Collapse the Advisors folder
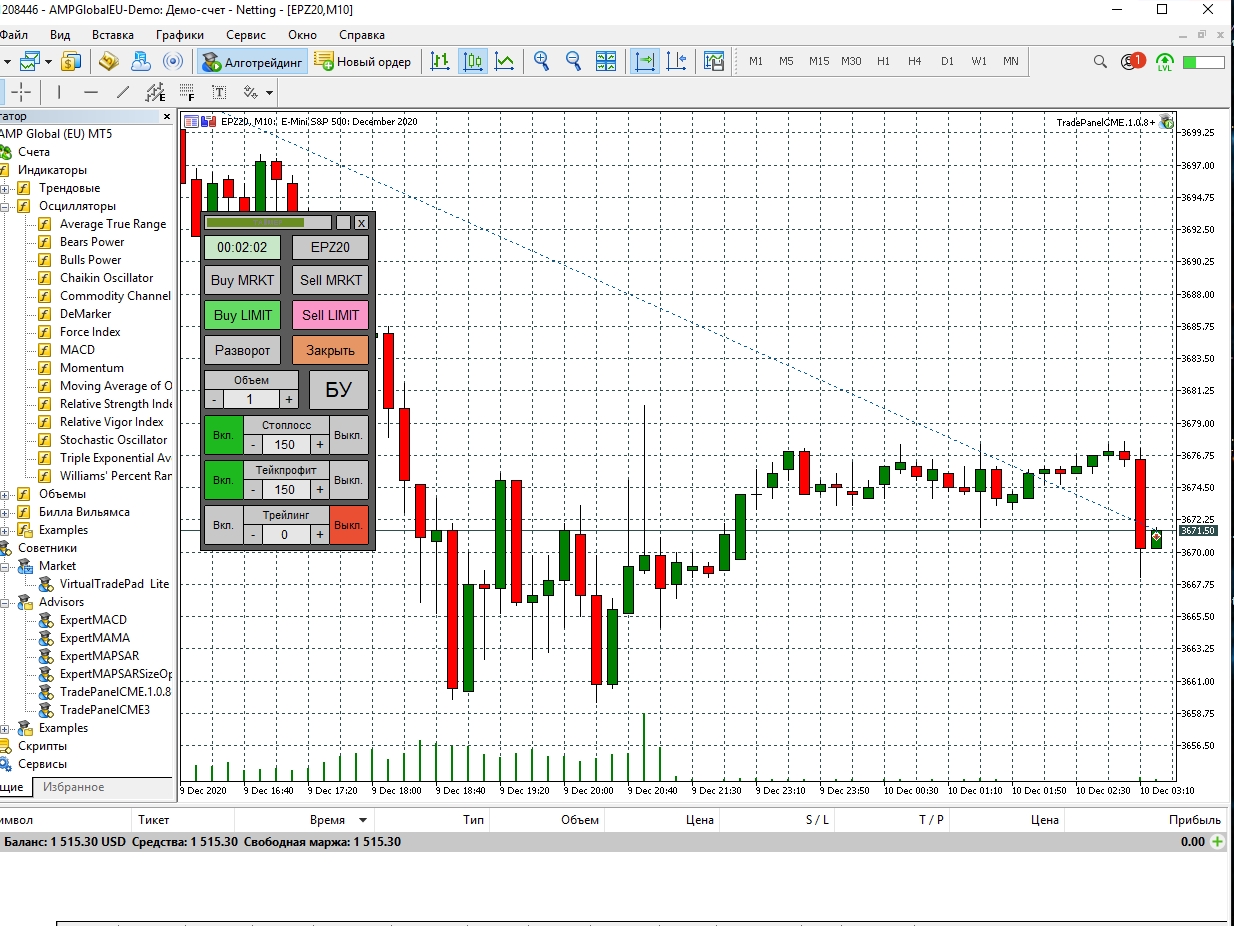 tap(5, 602)
